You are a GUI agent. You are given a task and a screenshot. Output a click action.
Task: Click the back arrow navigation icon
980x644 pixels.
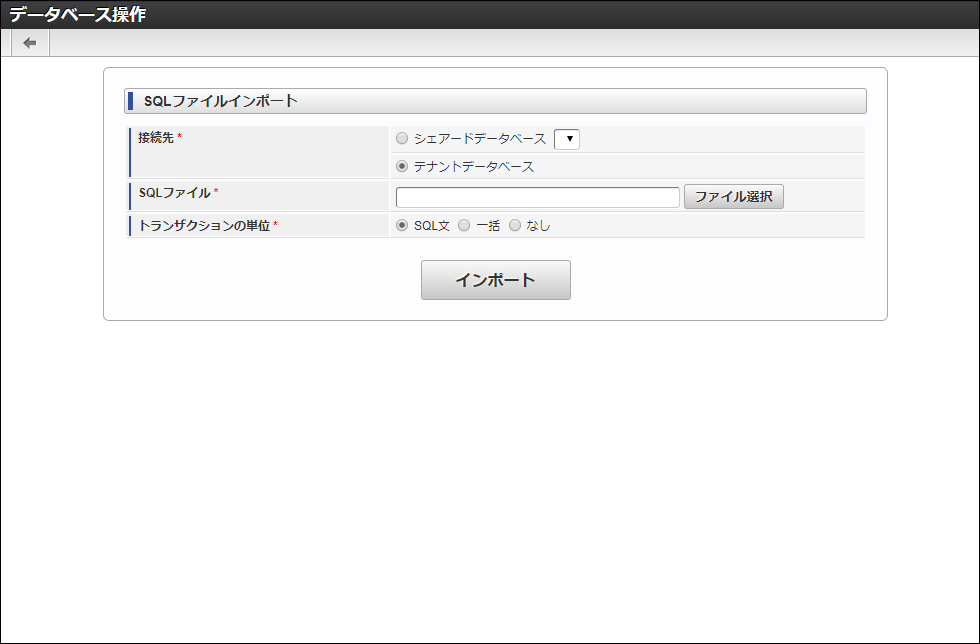click(x=28, y=42)
